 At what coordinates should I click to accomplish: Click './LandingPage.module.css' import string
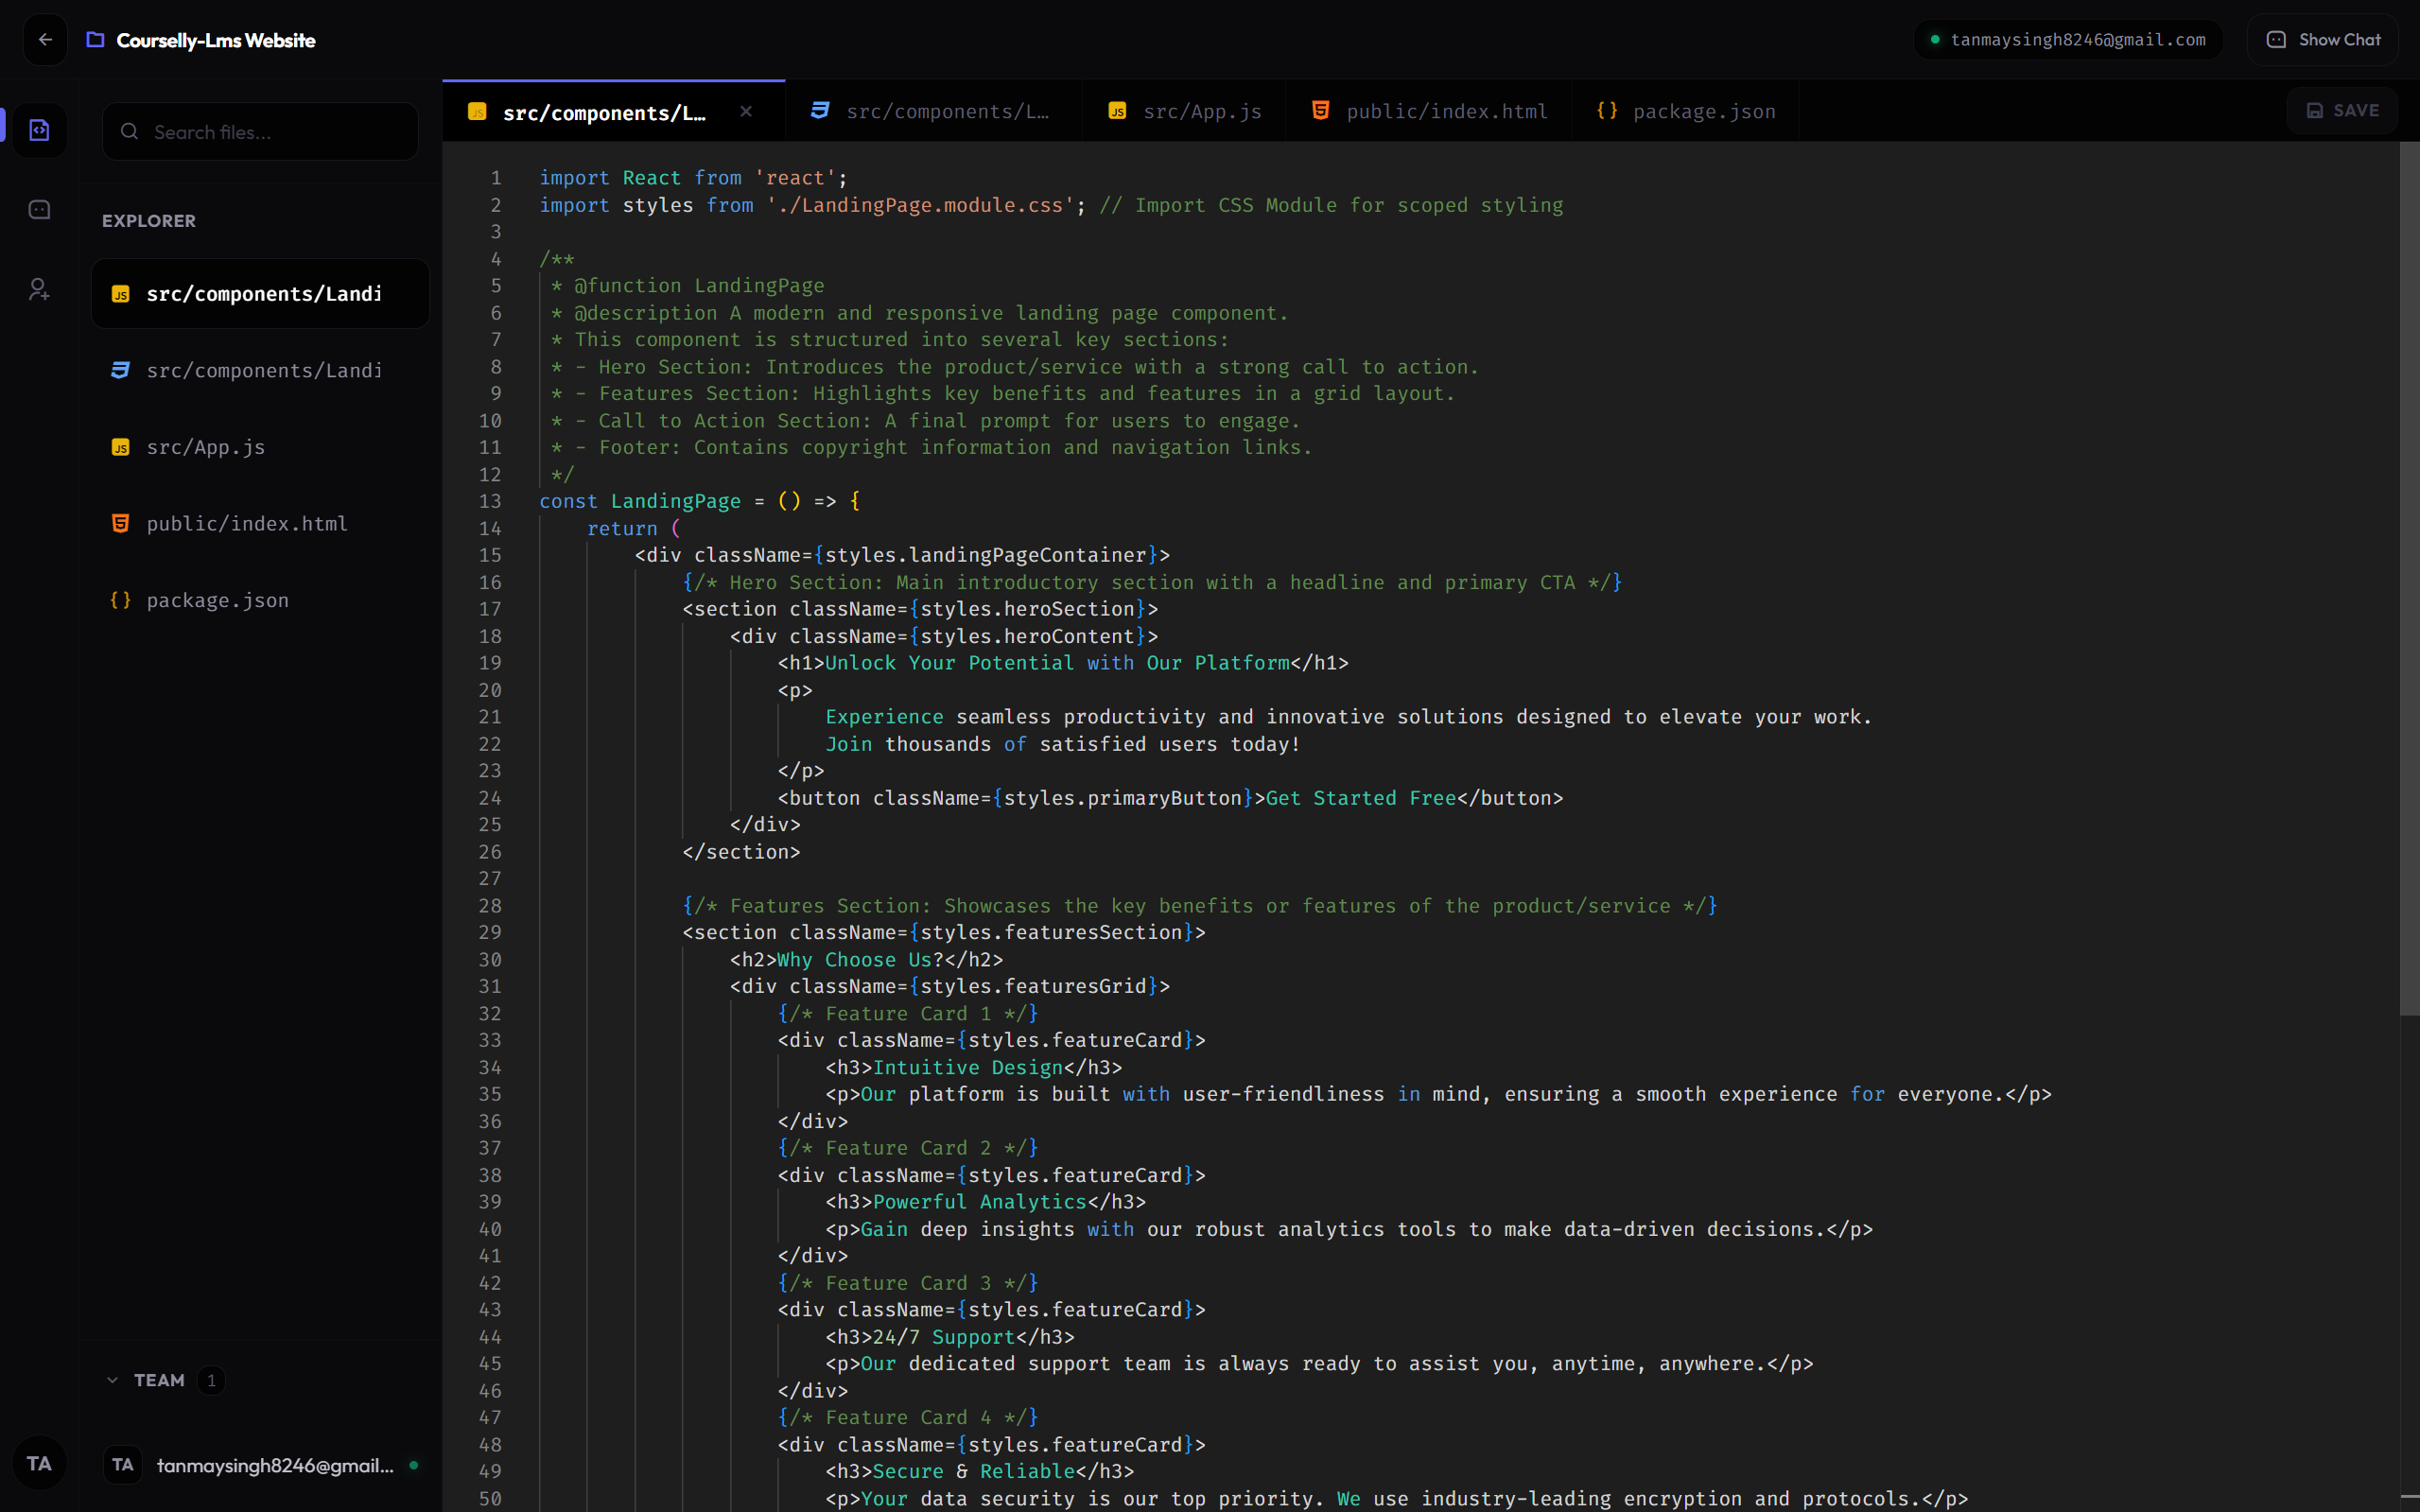(x=920, y=205)
